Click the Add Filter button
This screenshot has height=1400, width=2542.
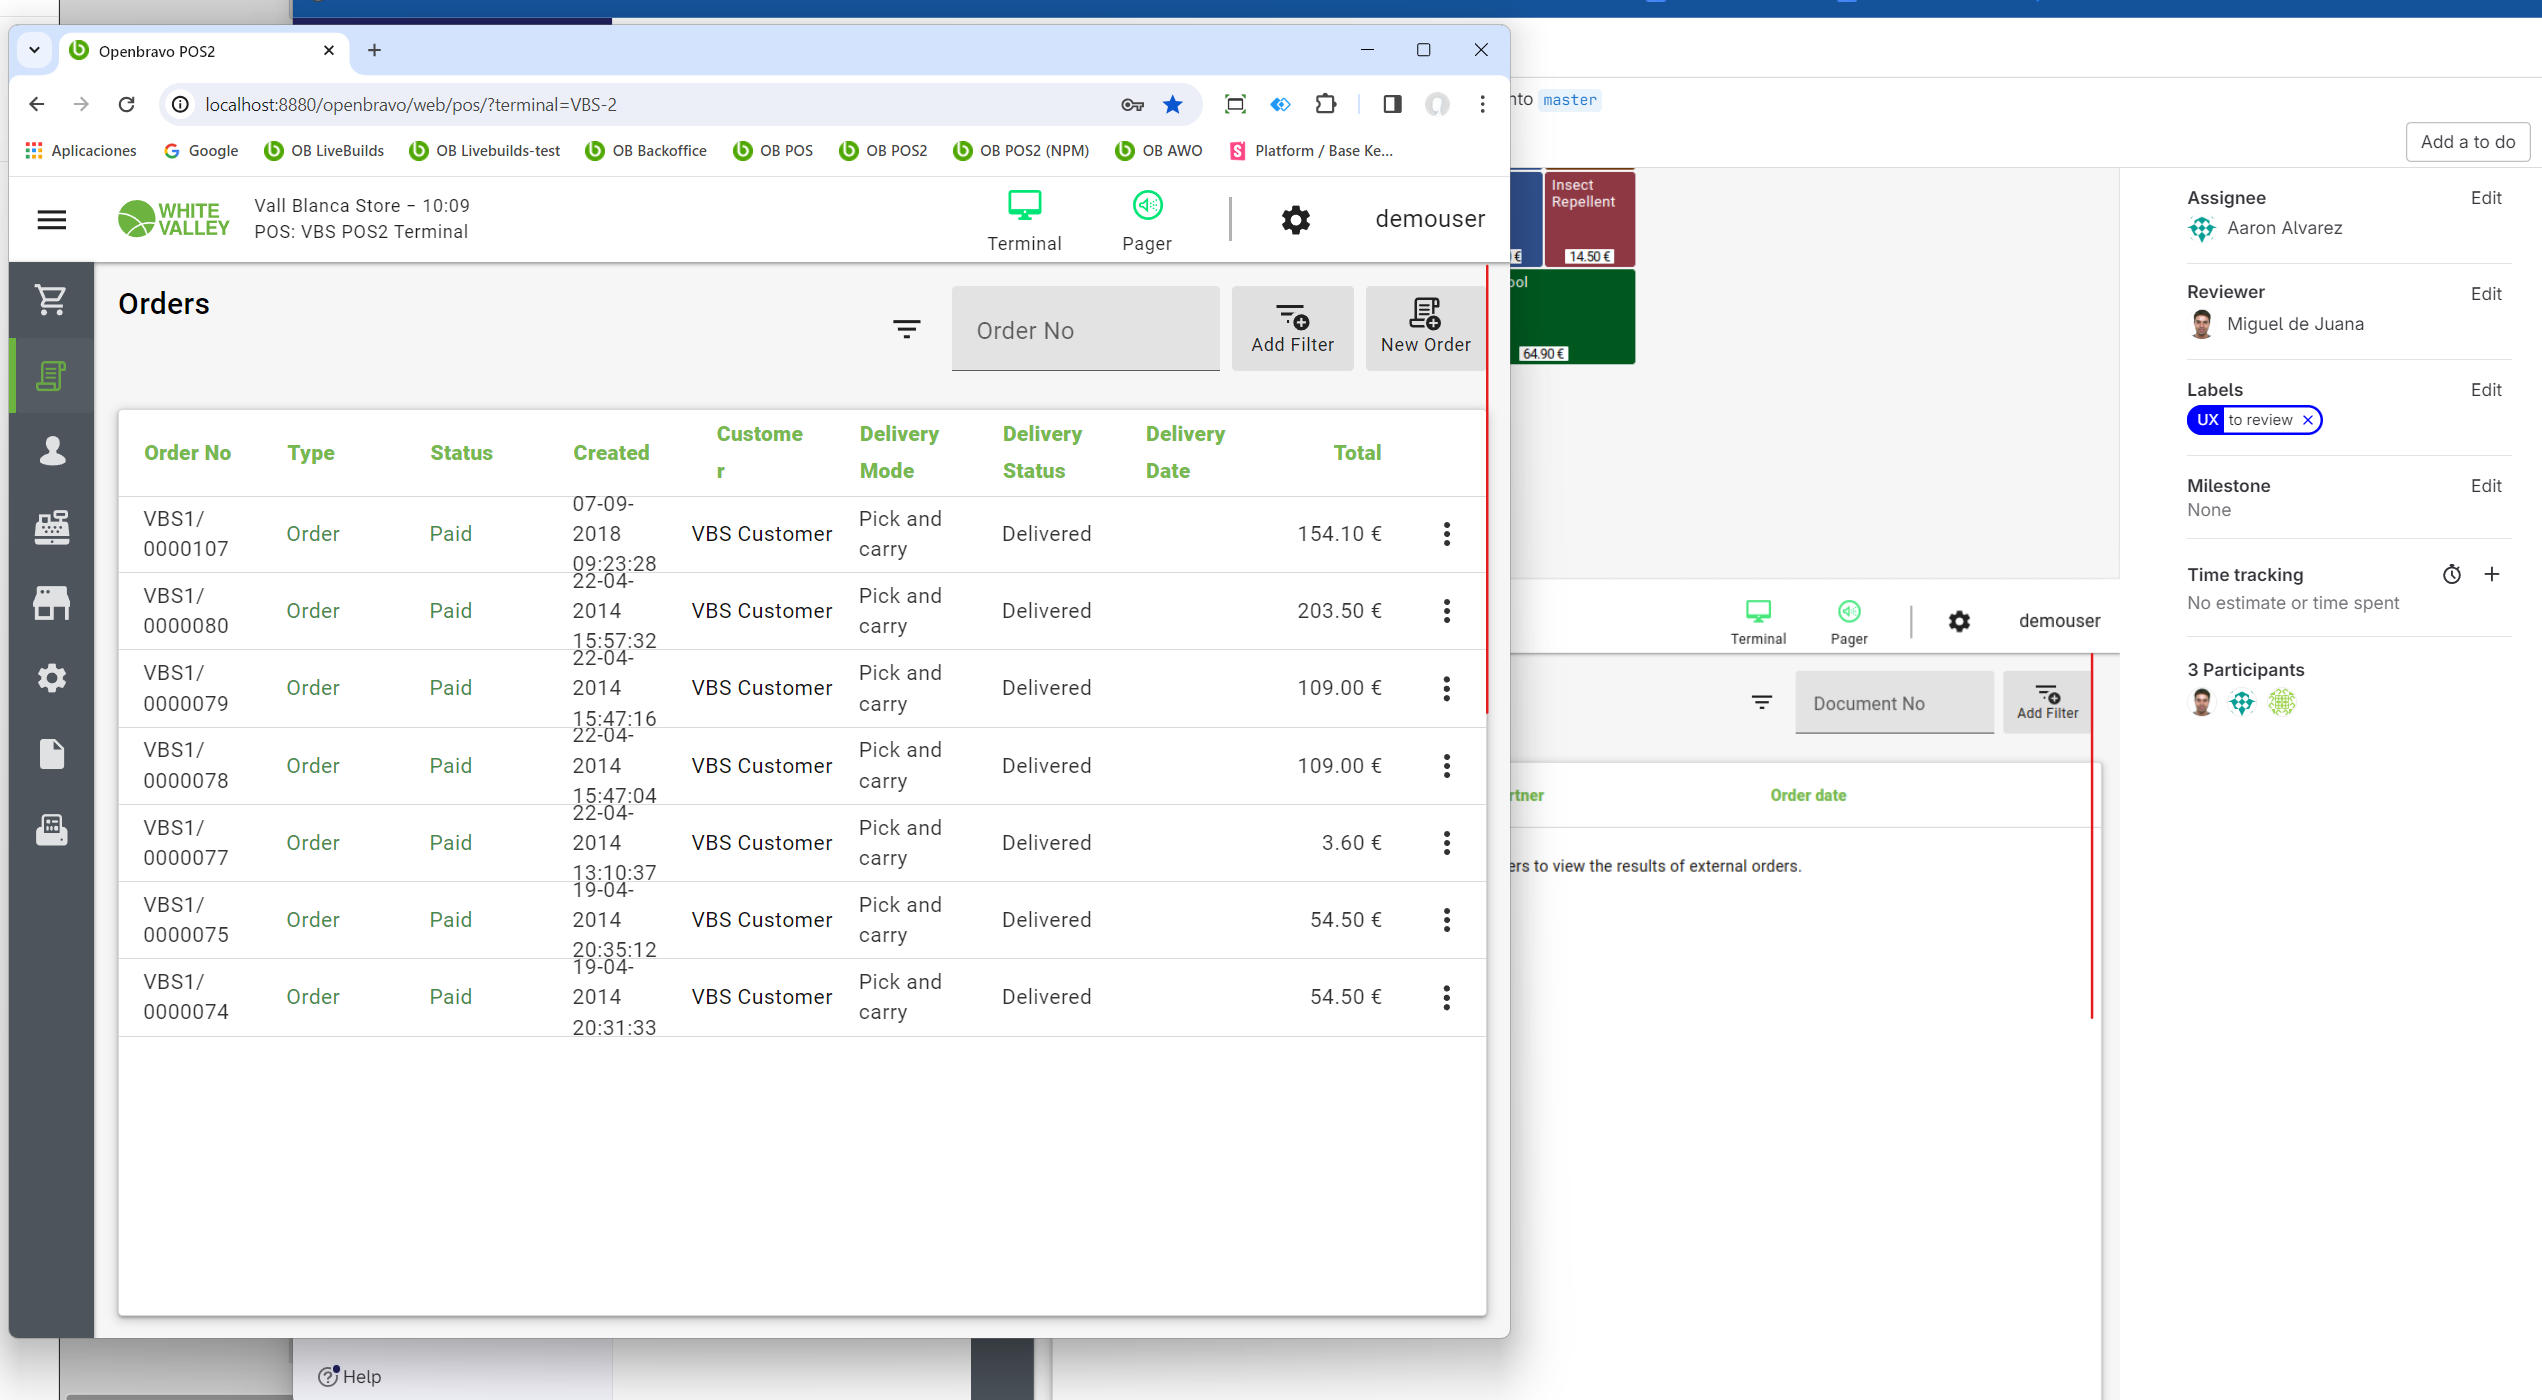[1292, 329]
